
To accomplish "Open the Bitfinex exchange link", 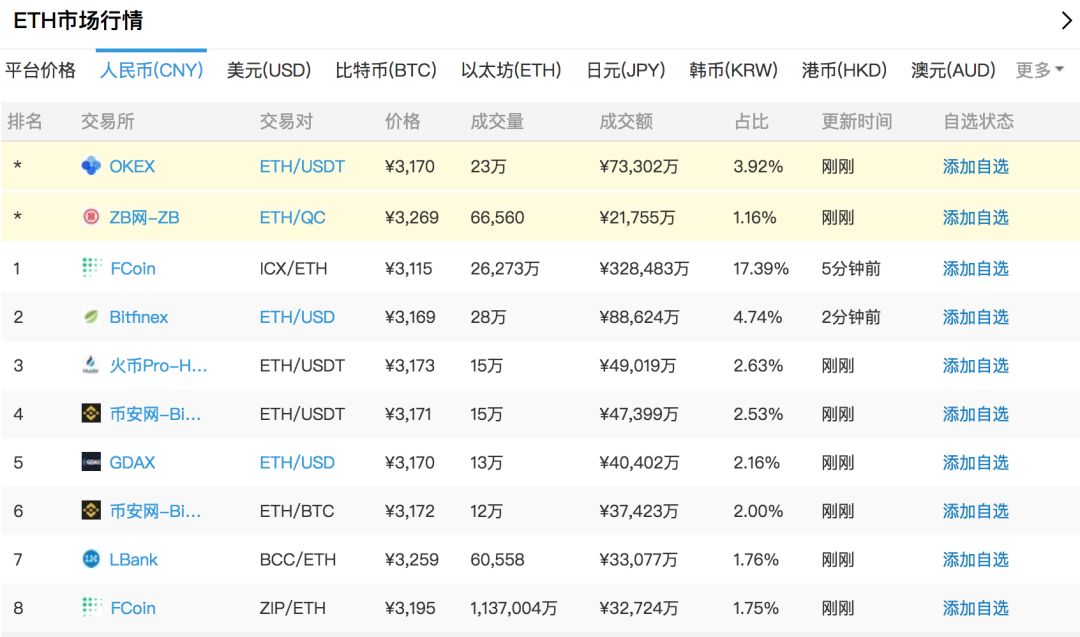I will [x=138, y=317].
